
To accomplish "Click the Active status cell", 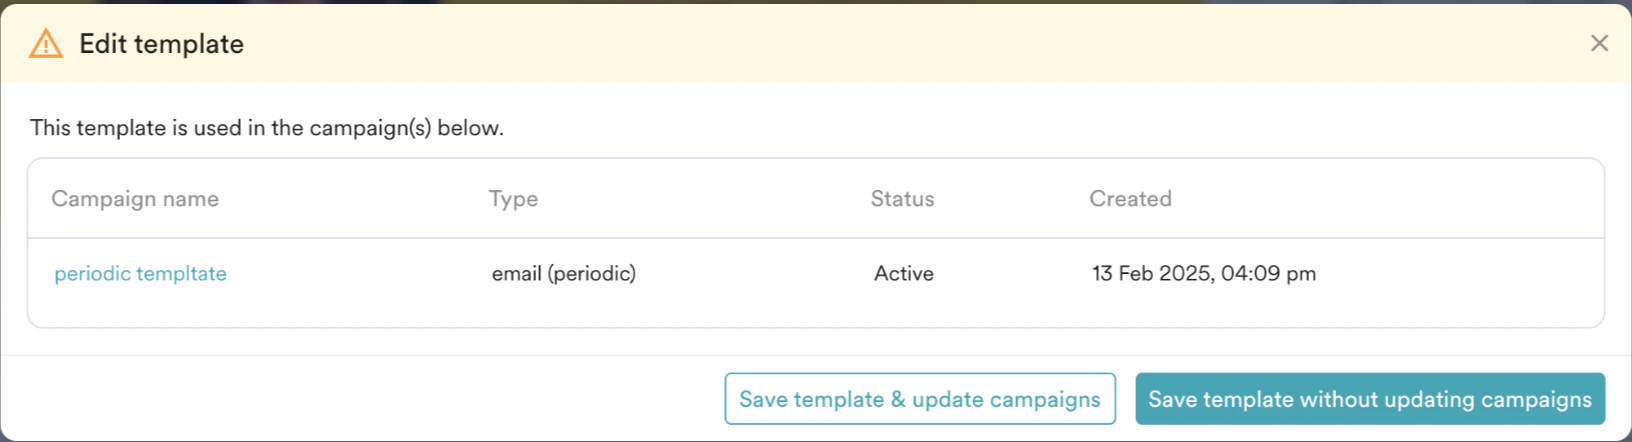I will 903,273.
